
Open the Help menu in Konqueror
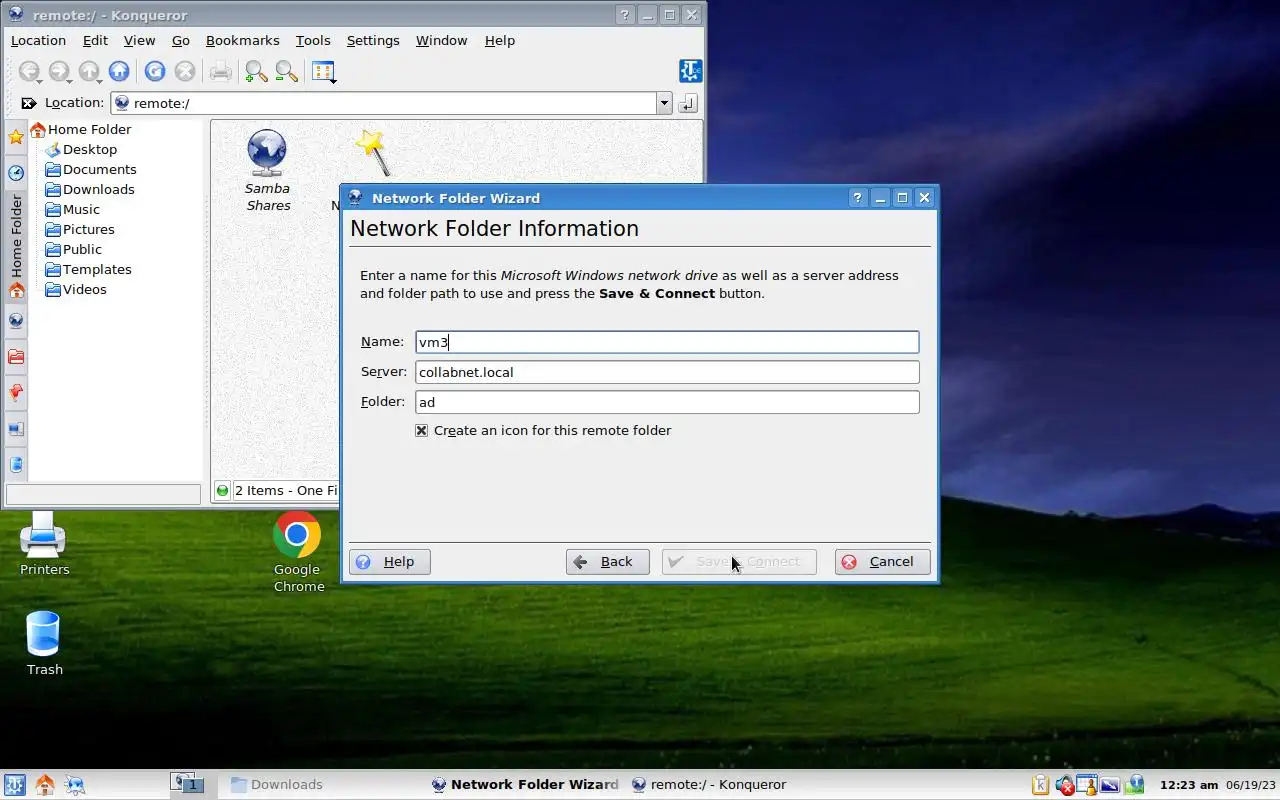point(499,40)
